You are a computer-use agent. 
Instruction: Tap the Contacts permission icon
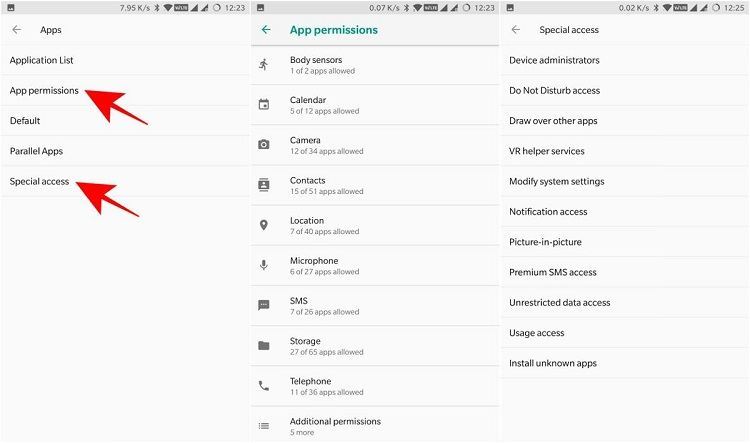coord(264,185)
